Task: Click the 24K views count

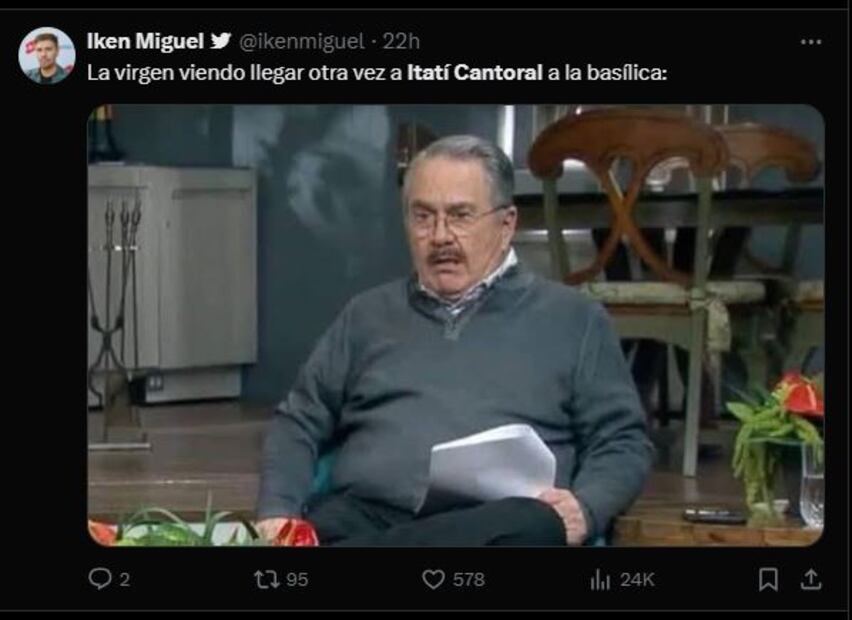Action: coord(637,580)
